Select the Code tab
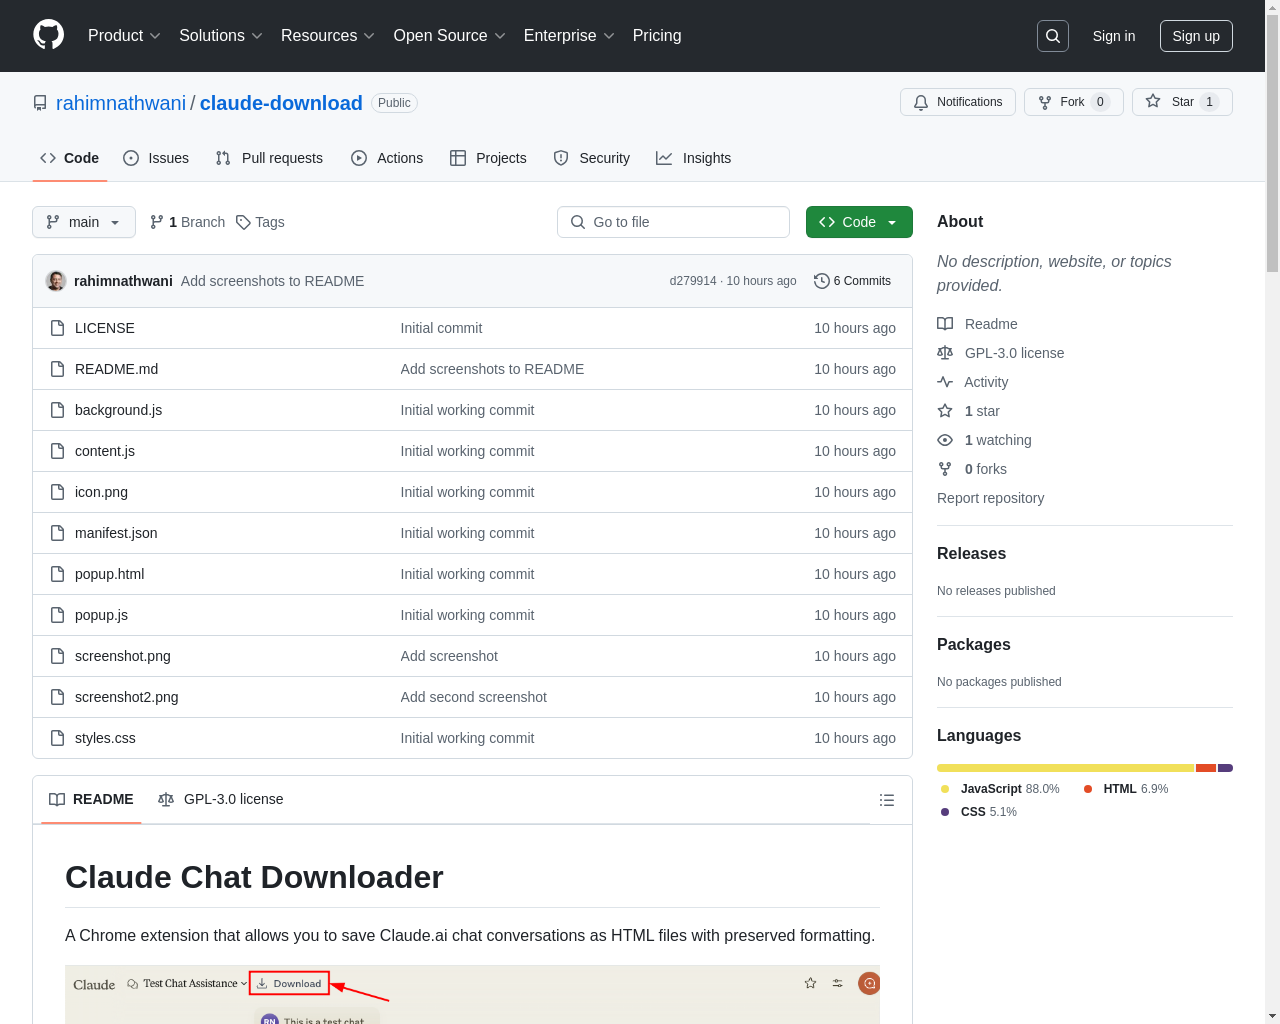Image resolution: width=1280 pixels, height=1024 pixels. 70,158
